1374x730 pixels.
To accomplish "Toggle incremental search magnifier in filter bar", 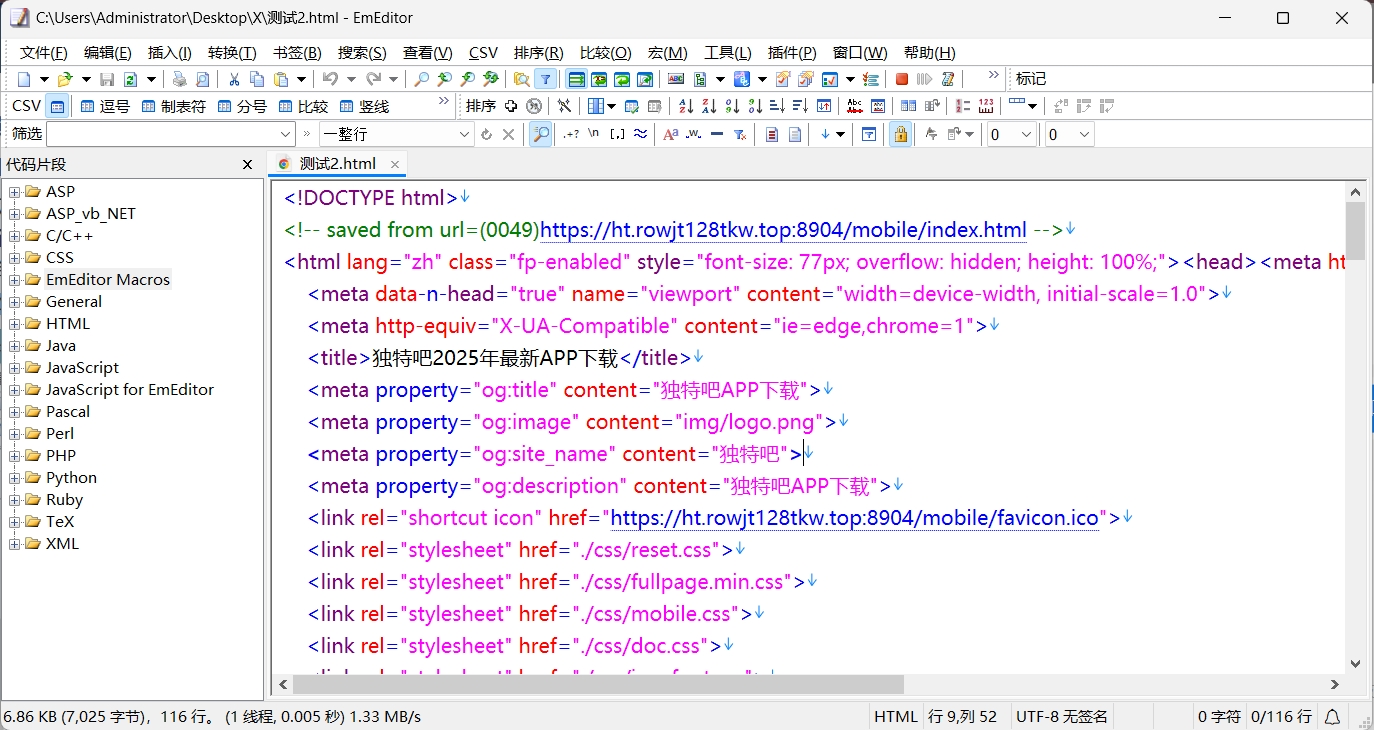I will [540, 134].
